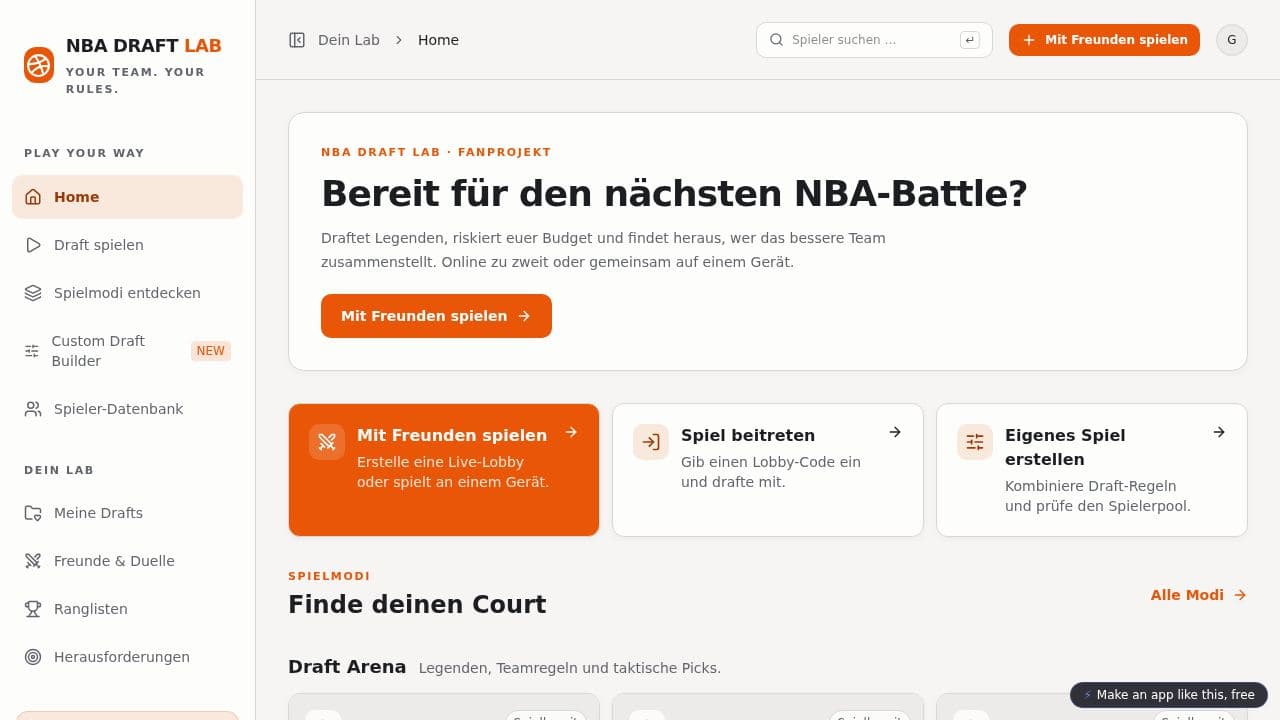This screenshot has width=1280, height=720.
Task: Go to Spielmodi entdecken
Action: pos(127,293)
